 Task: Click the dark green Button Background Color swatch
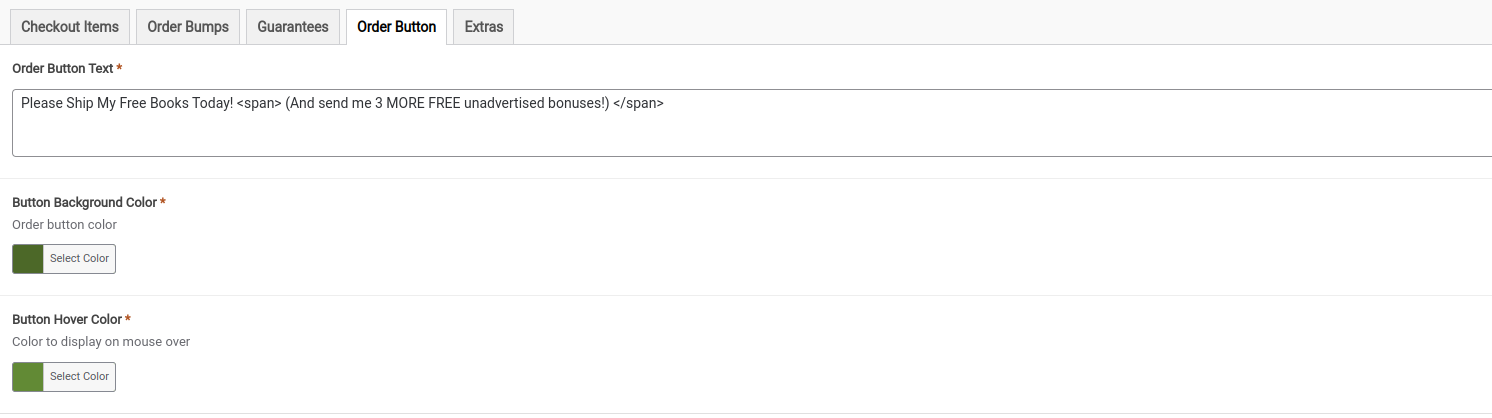28,259
